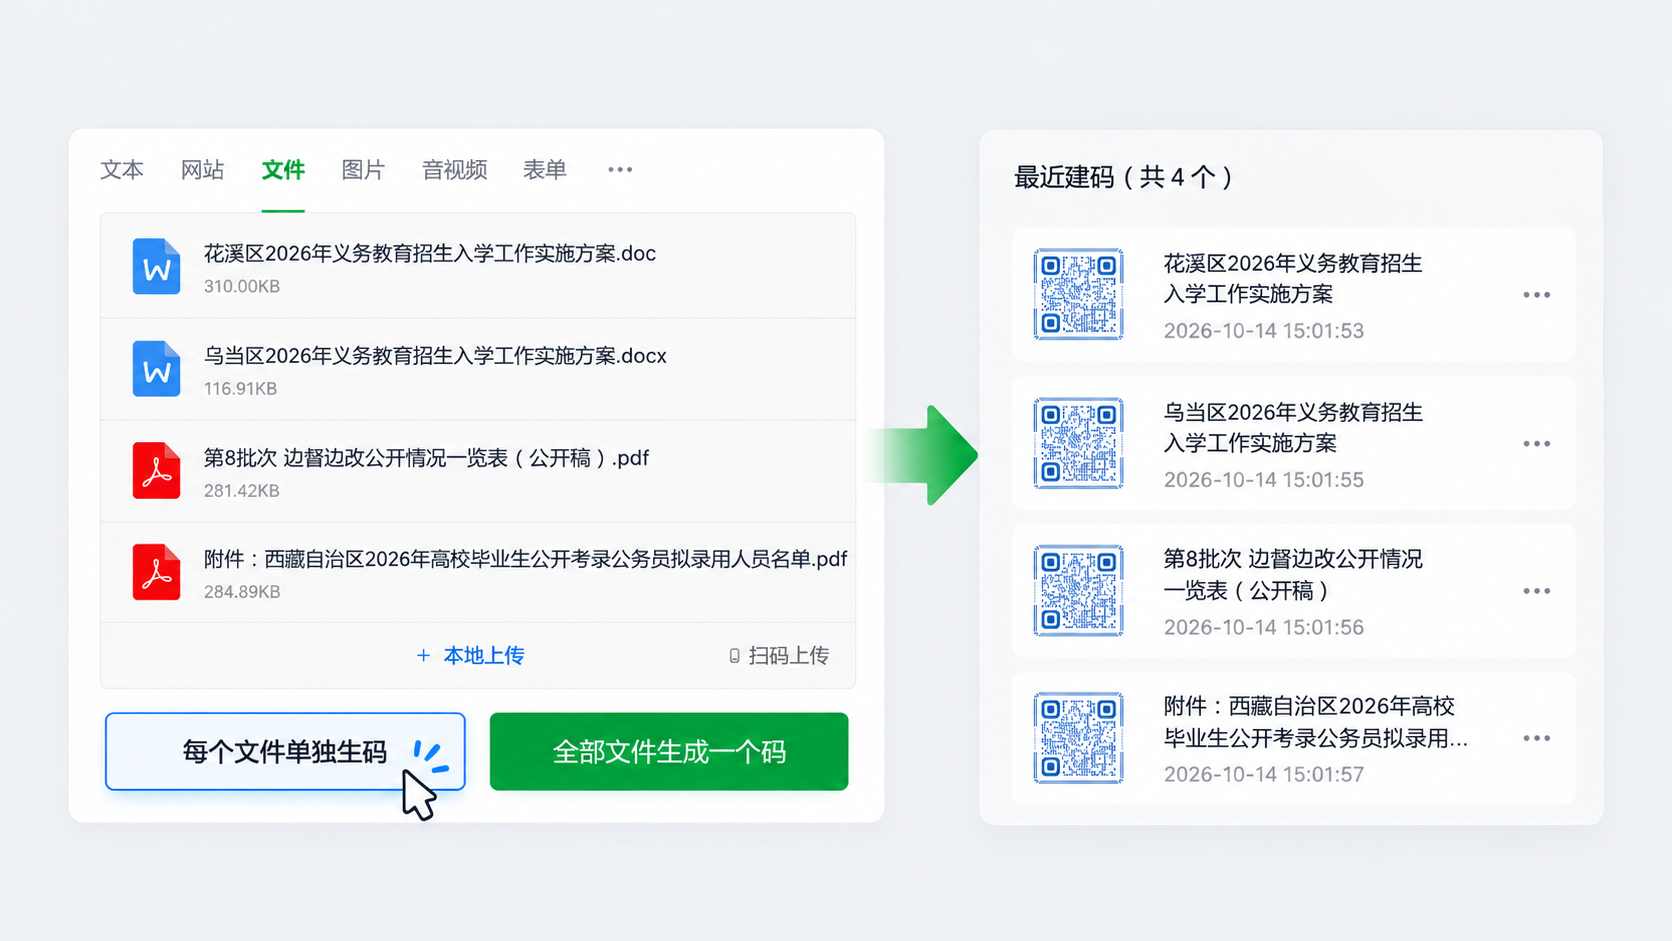
Task: Select file name 附件：西藏自治区2026年高校毕业生...名单.pdf
Action: click(x=526, y=559)
